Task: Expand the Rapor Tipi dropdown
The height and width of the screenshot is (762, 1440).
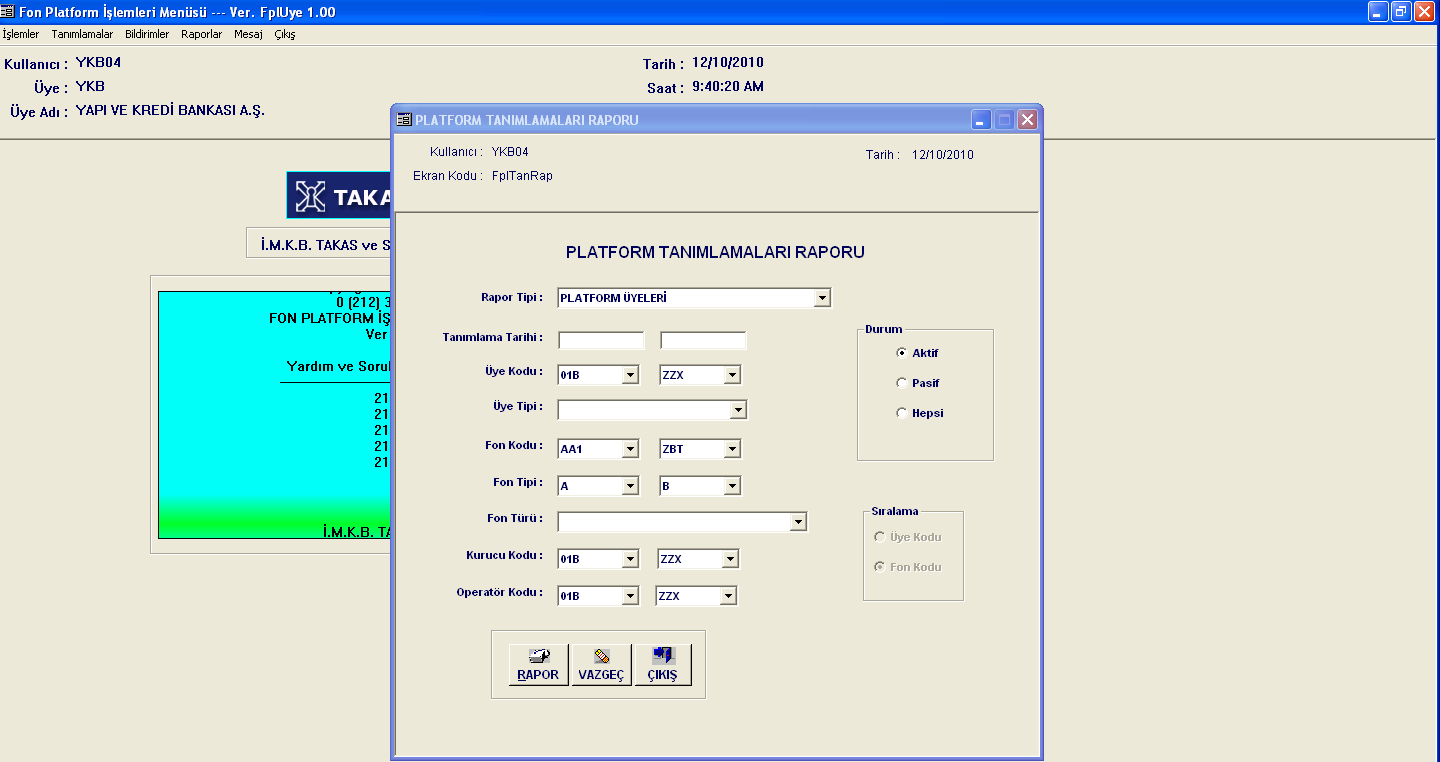Action: [822, 298]
